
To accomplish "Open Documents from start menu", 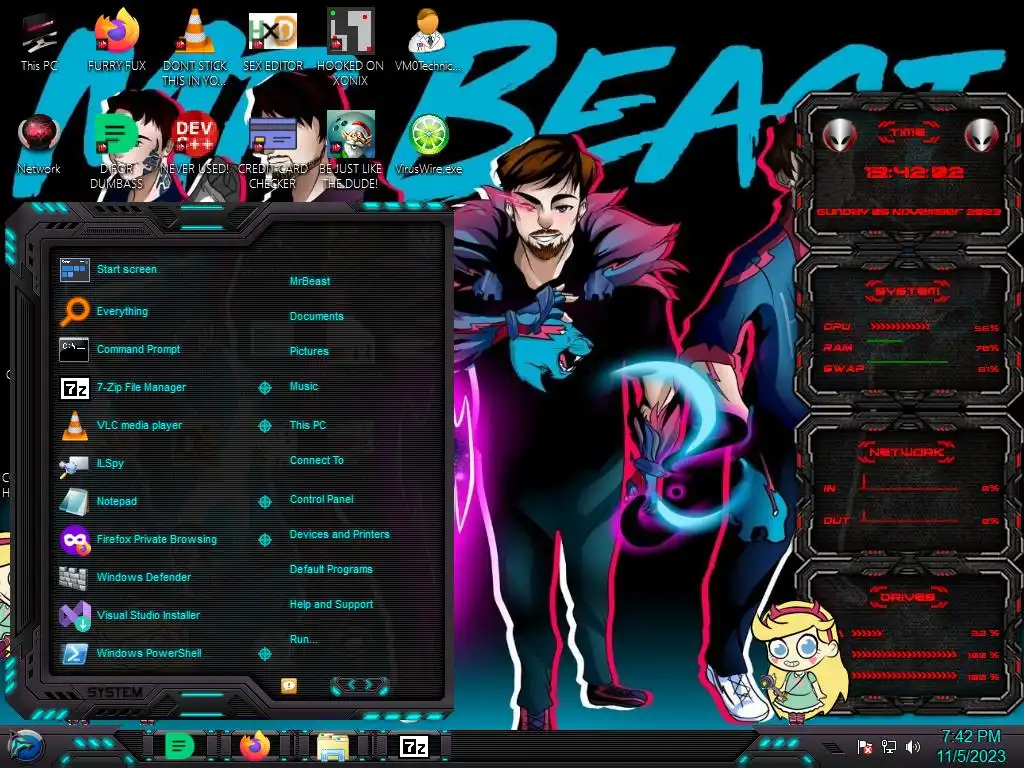I will point(316,316).
